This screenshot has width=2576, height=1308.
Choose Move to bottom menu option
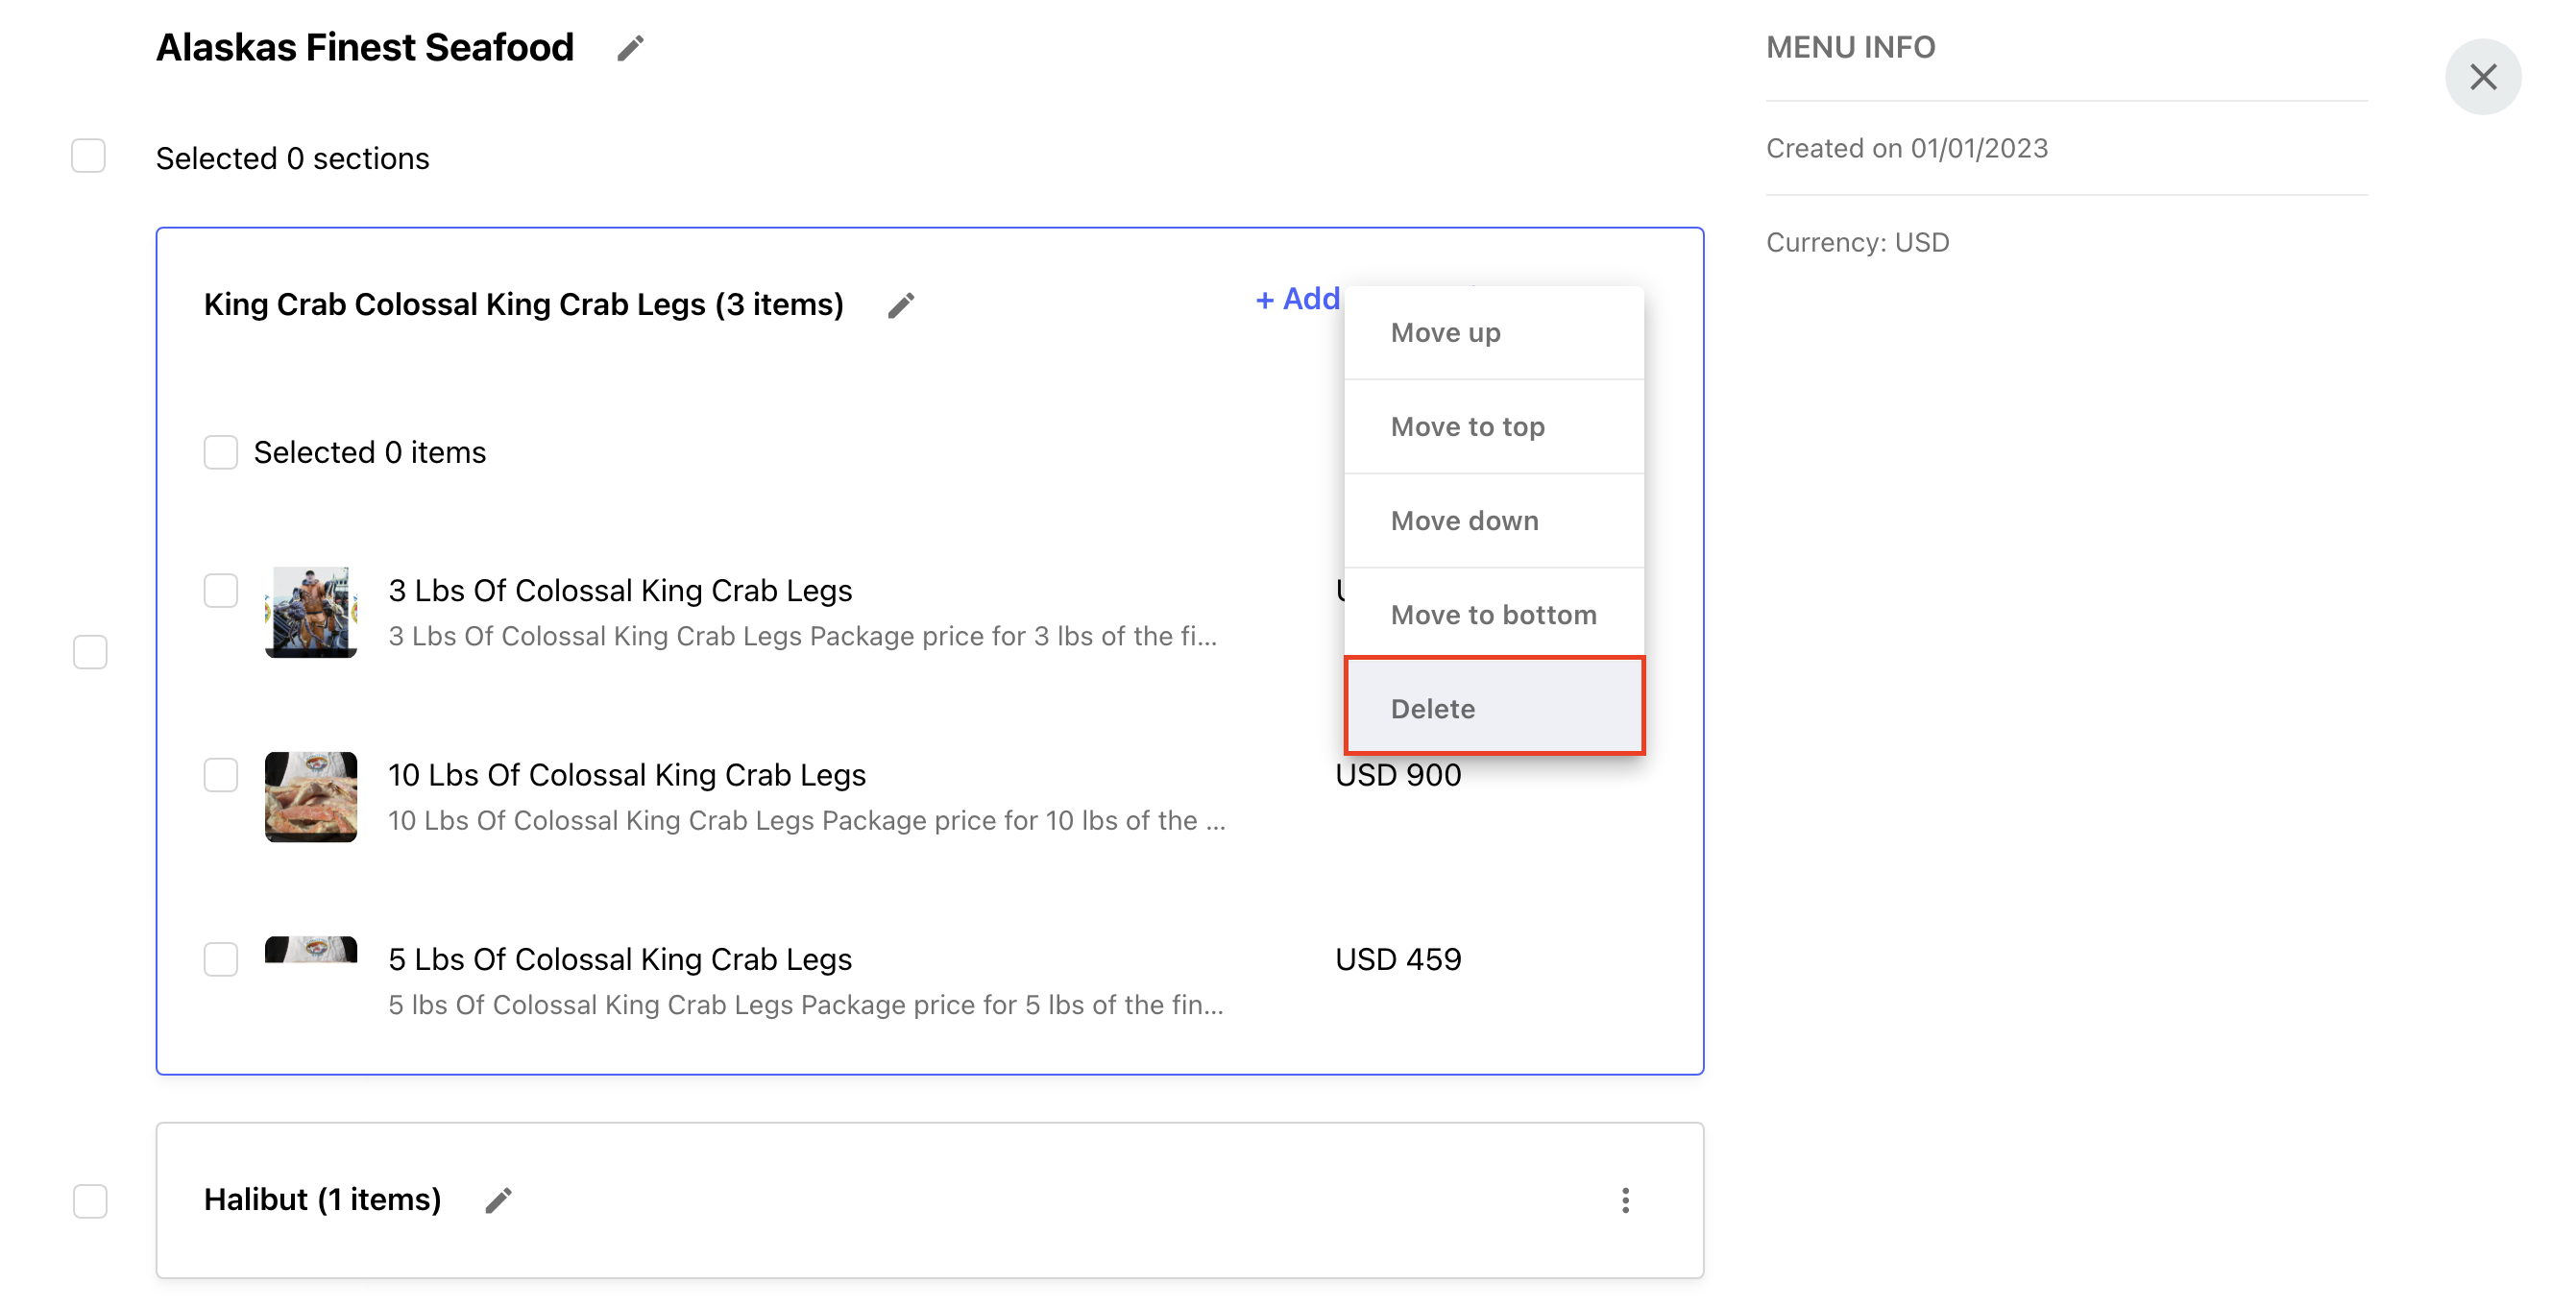point(1494,615)
